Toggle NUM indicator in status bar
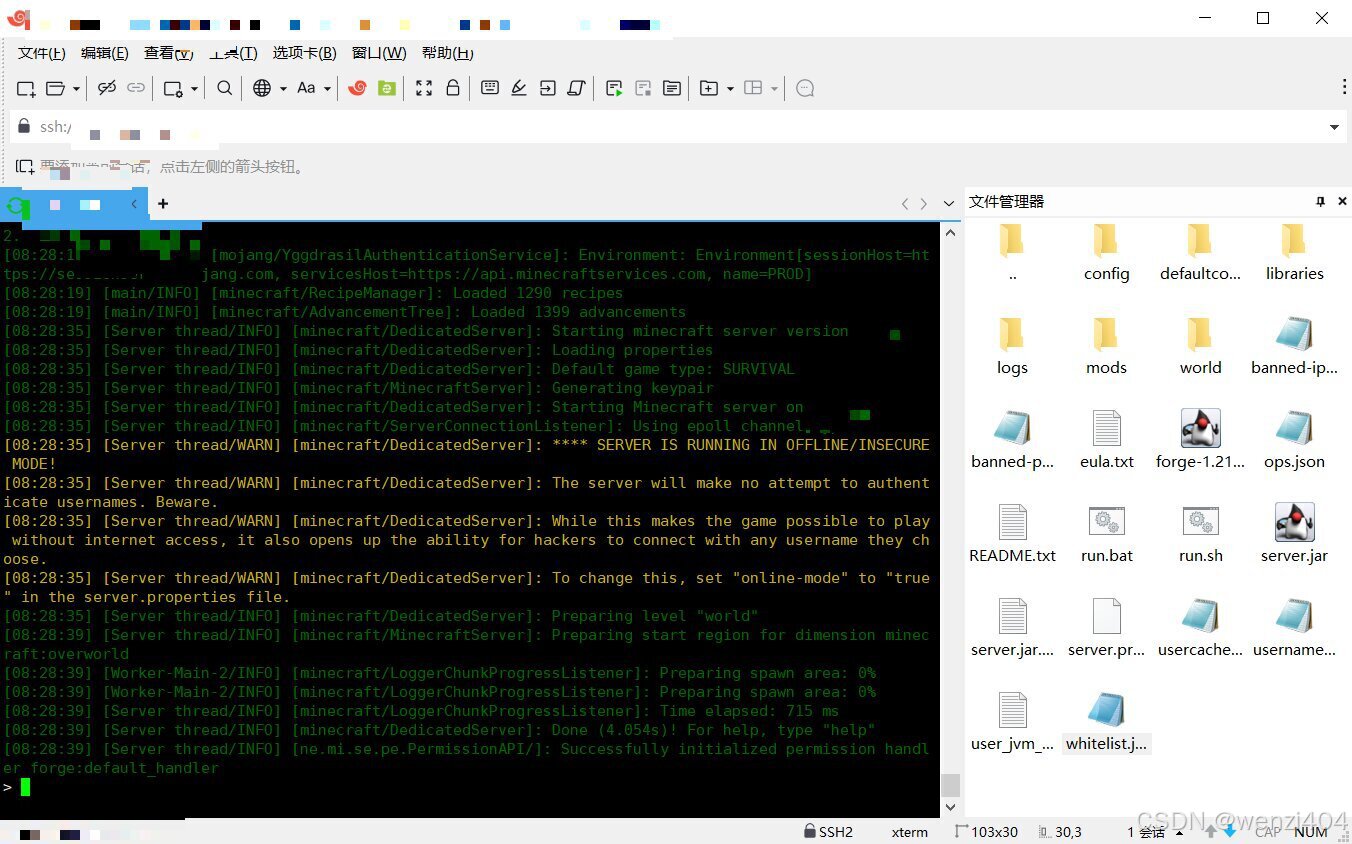The width and height of the screenshot is (1352, 844). point(1310,831)
